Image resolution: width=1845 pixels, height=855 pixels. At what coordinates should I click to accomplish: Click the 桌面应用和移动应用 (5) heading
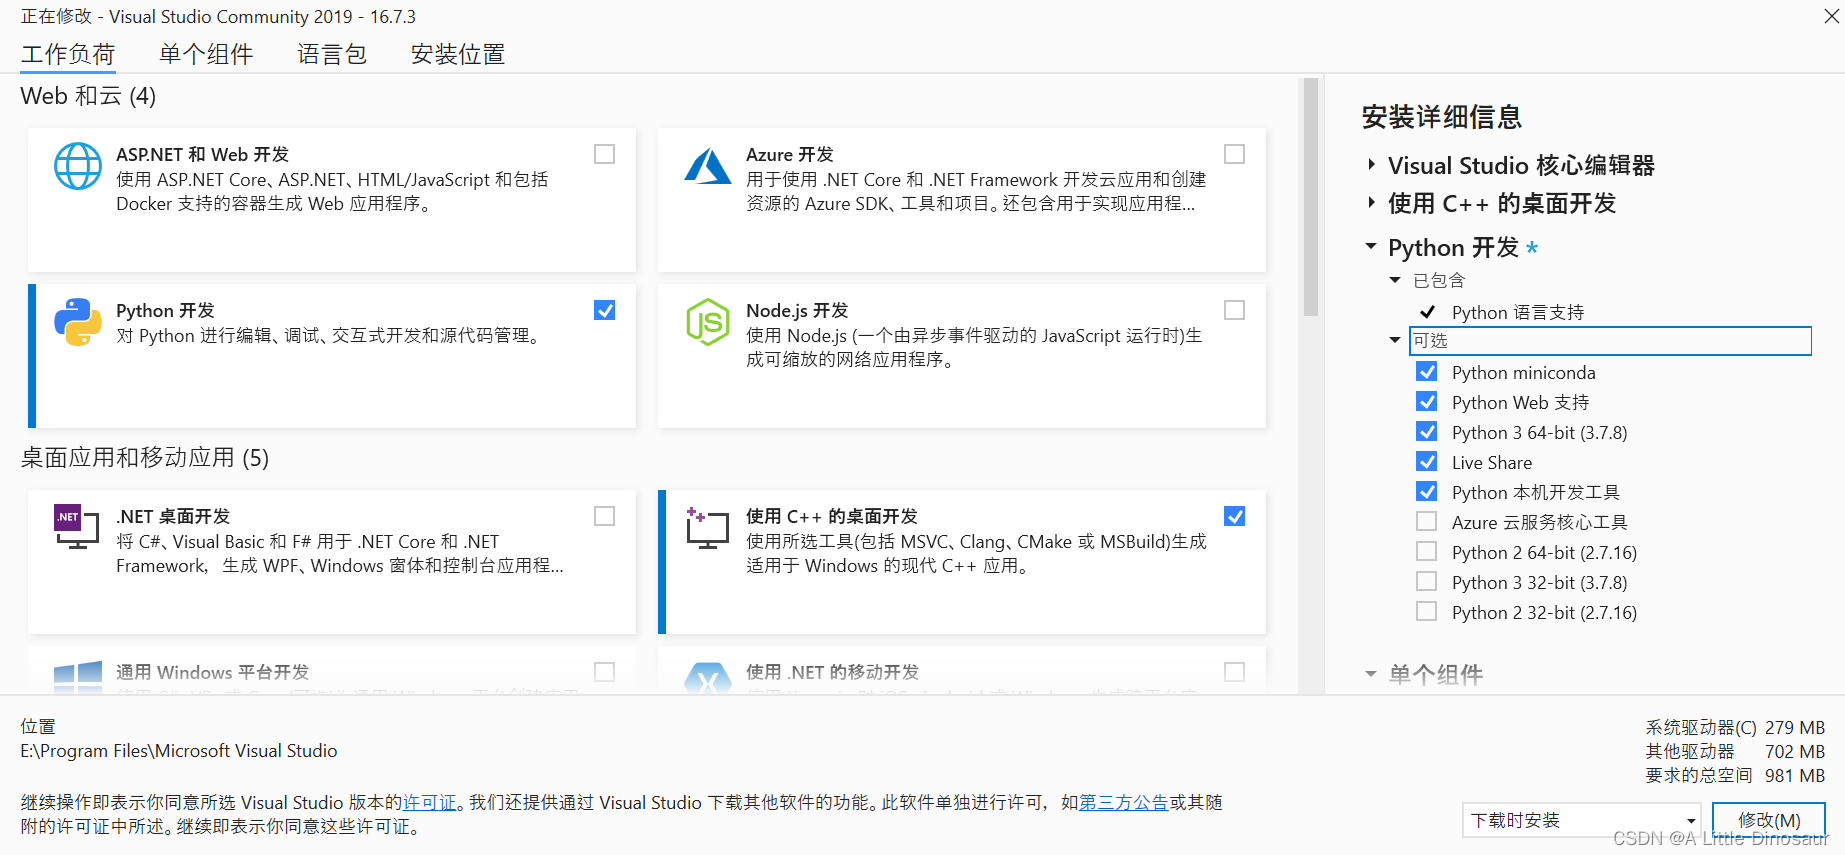tap(145, 458)
